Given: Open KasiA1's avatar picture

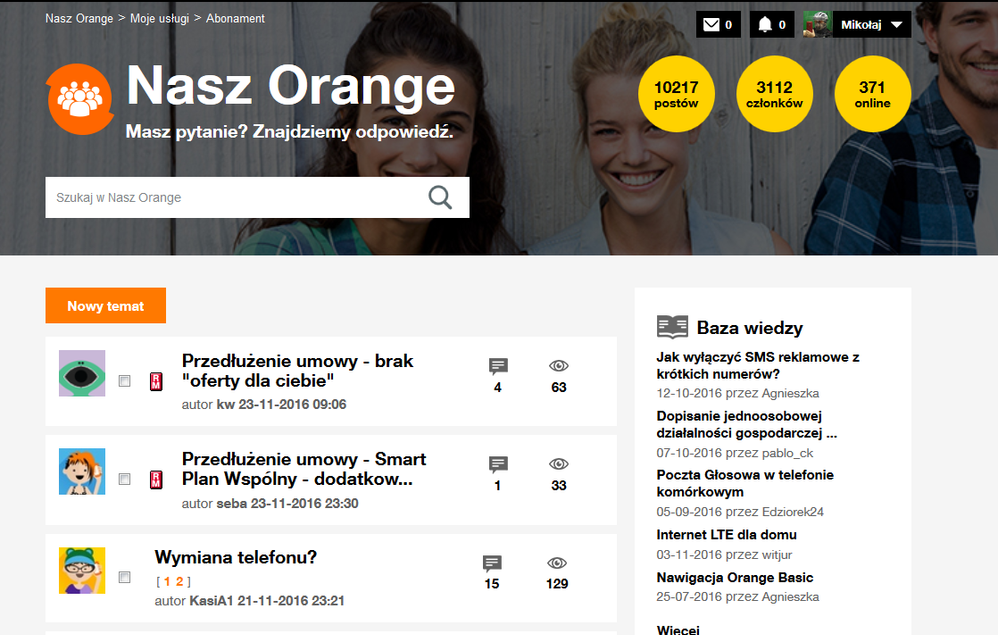Looking at the screenshot, I should [x=82, y=570].
